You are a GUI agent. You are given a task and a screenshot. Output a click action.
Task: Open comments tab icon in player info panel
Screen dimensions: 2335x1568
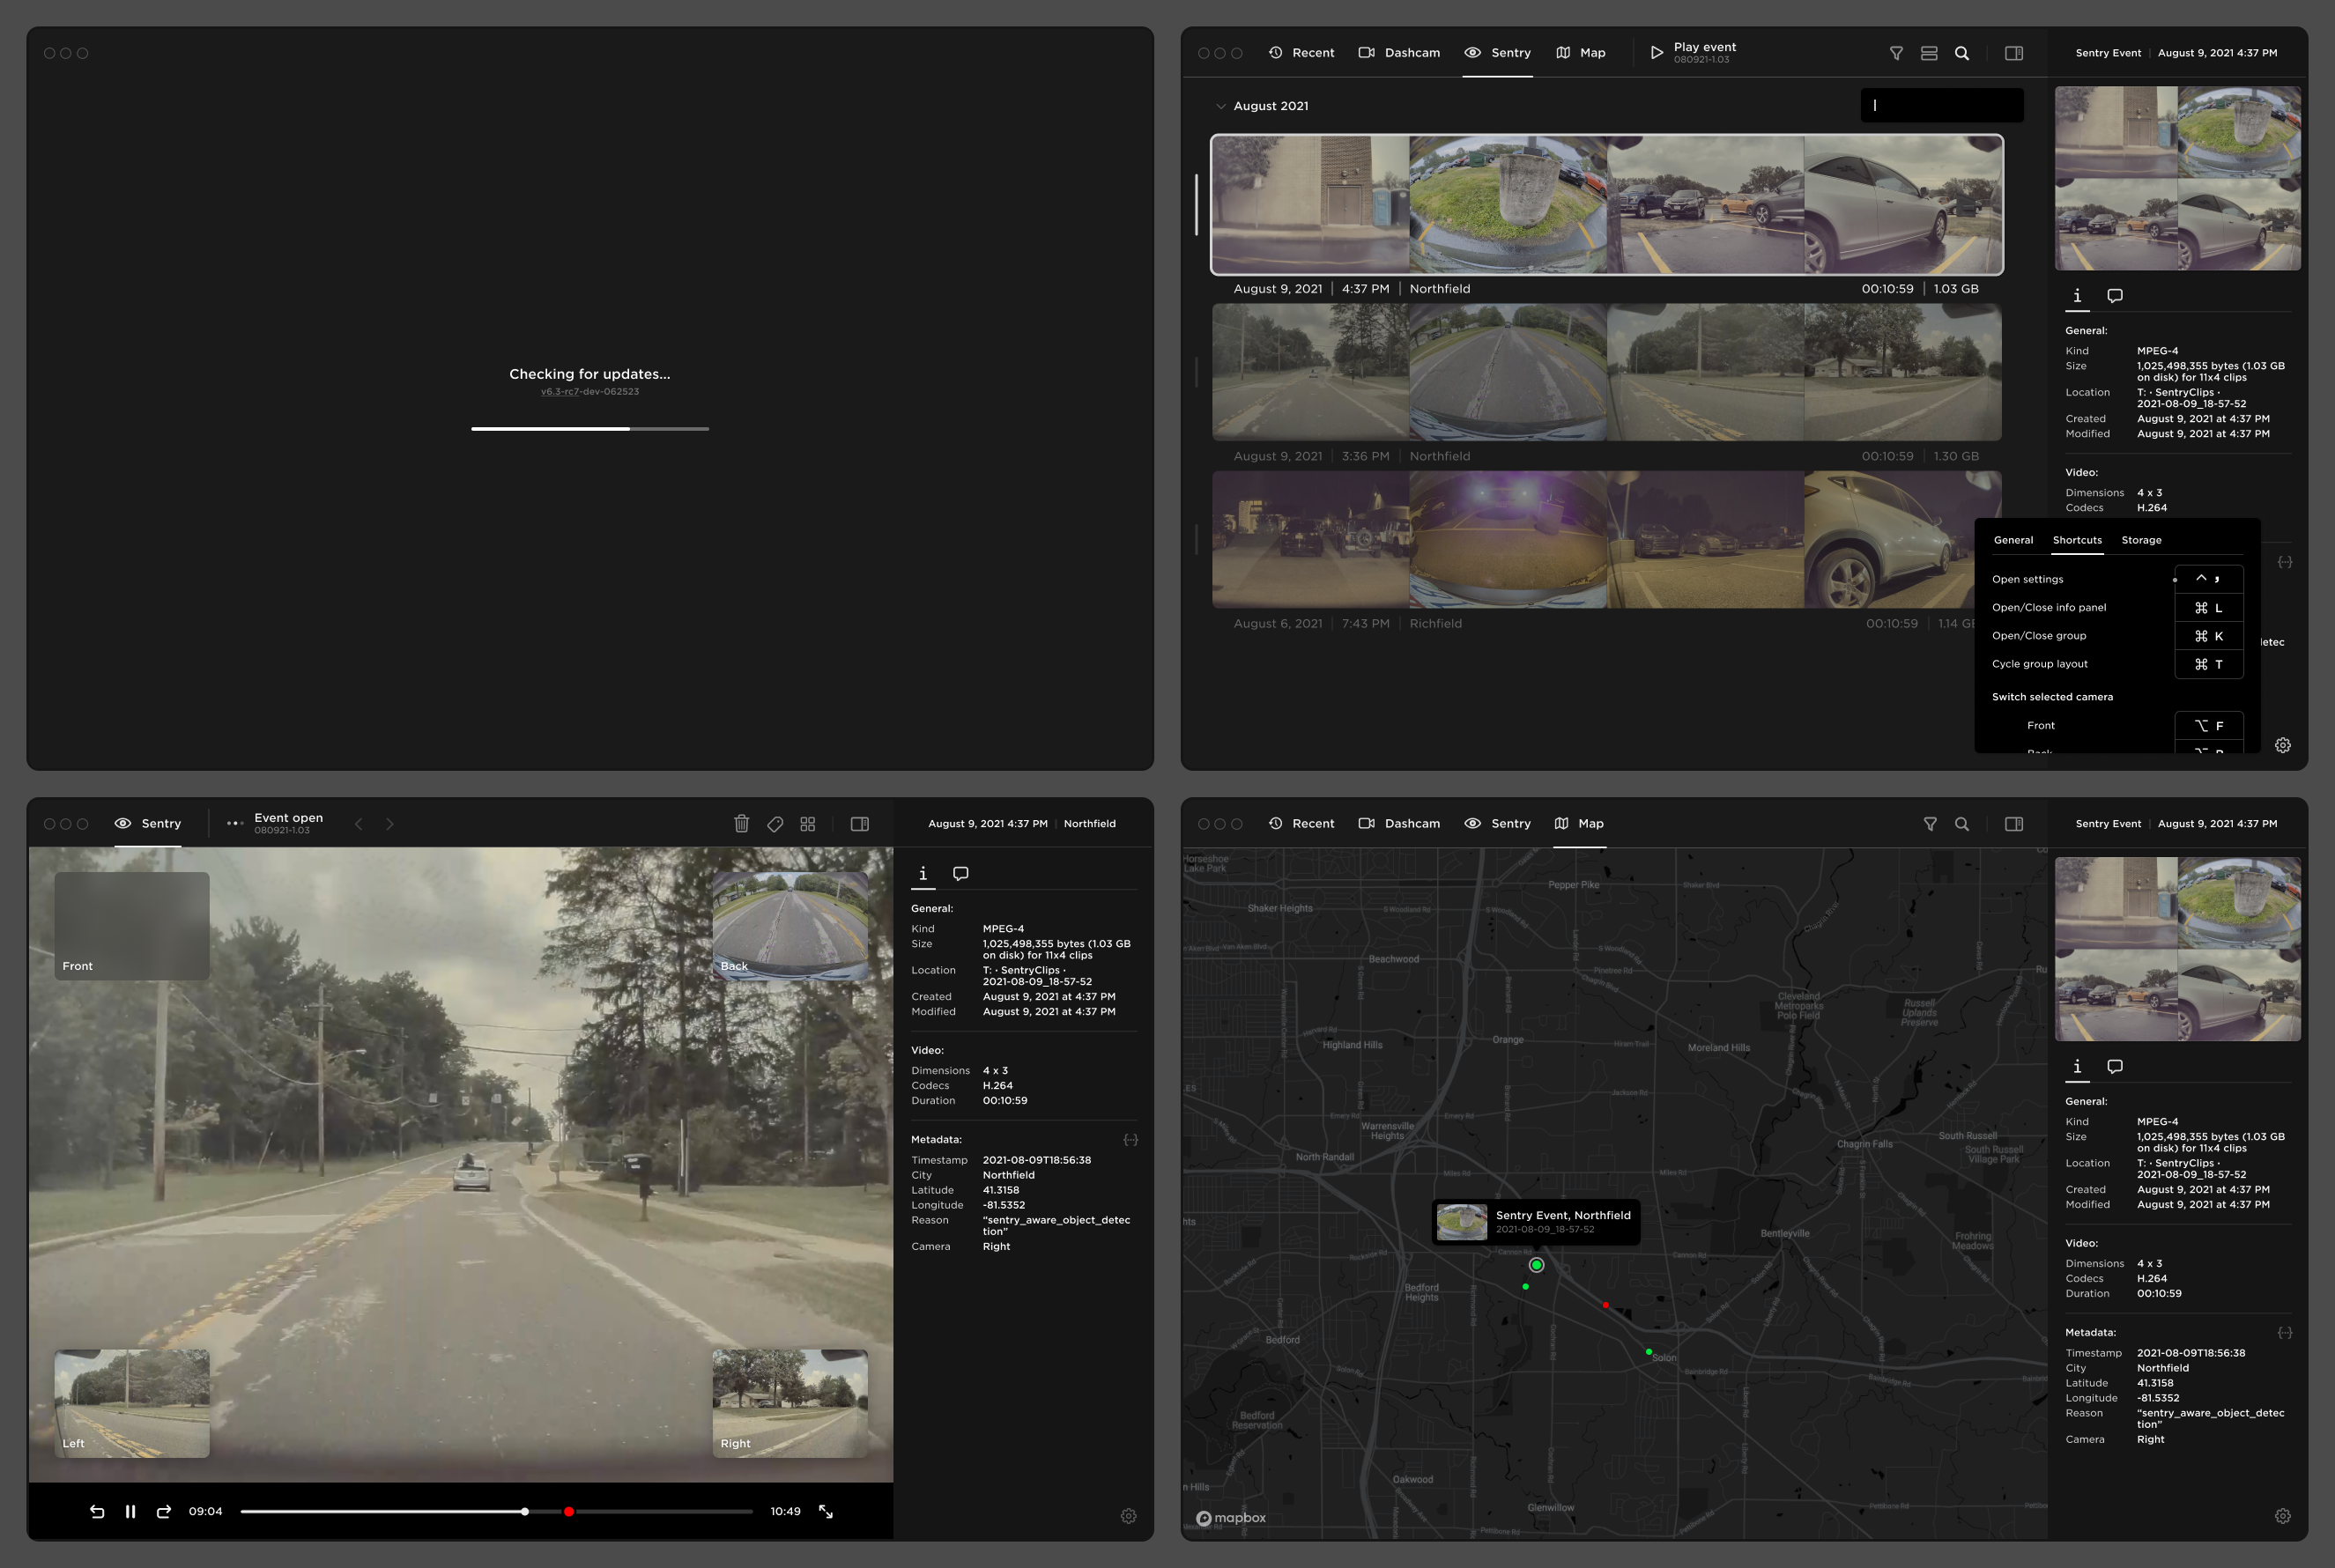[x=960, y=874]
